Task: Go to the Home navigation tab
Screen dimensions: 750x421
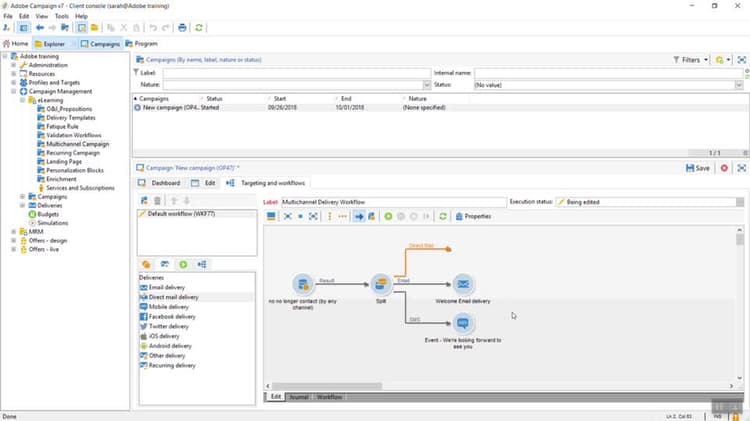Action: (16, 44)
